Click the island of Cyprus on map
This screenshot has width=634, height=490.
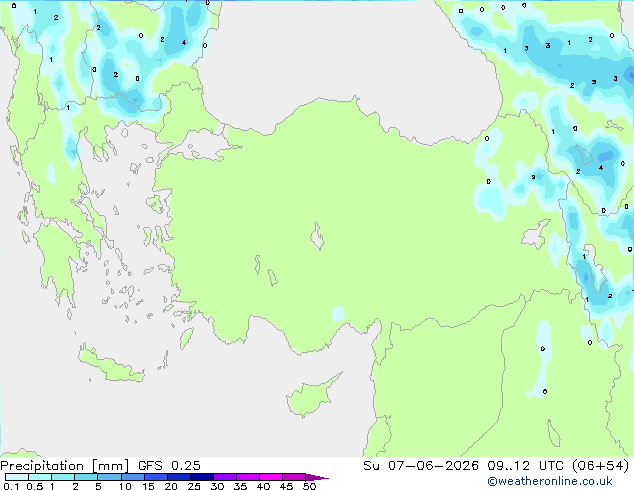pyautogui.click(x=311, y=396)
